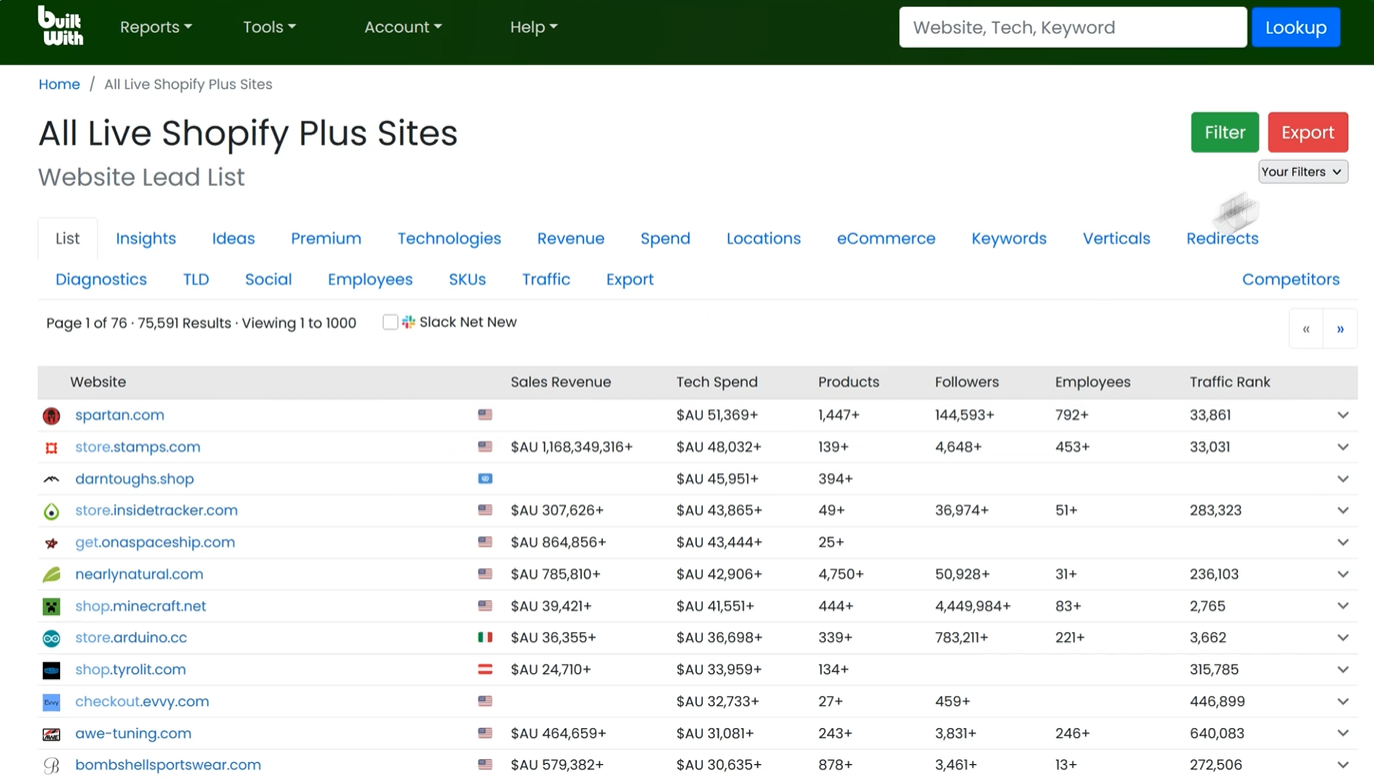This screenshot has width=1374, height=778.
Task: Click the red Export button
Action: pos(1308,132)
